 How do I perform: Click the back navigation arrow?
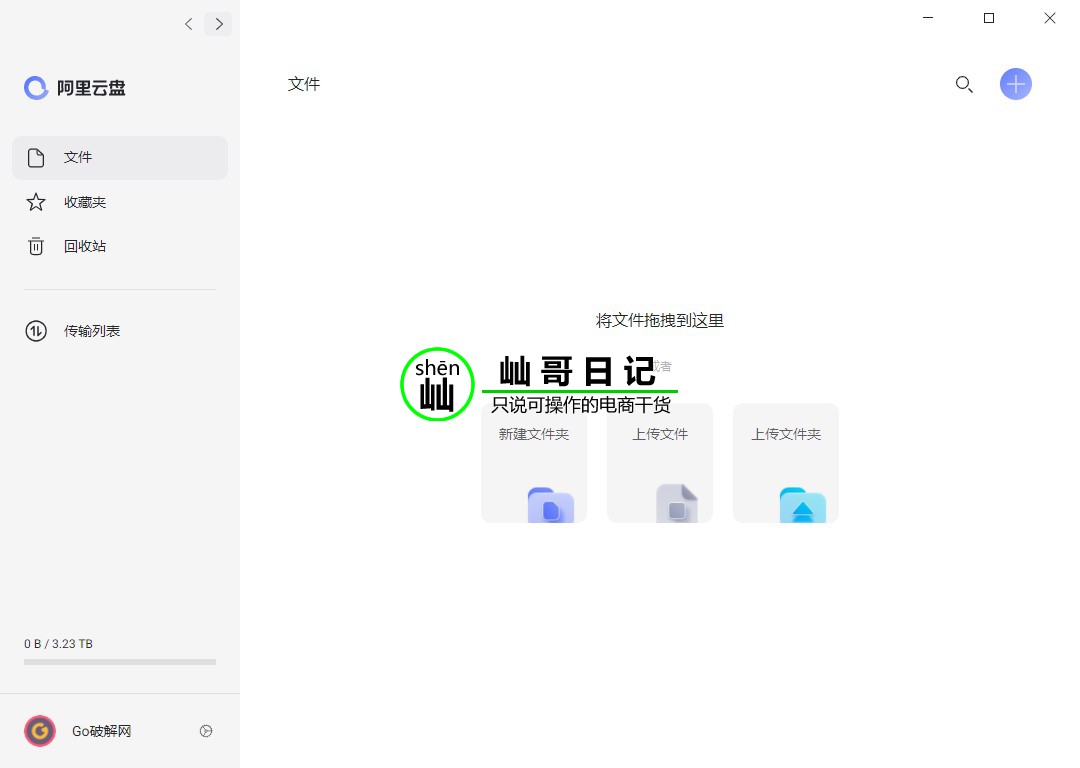point(189,24)
